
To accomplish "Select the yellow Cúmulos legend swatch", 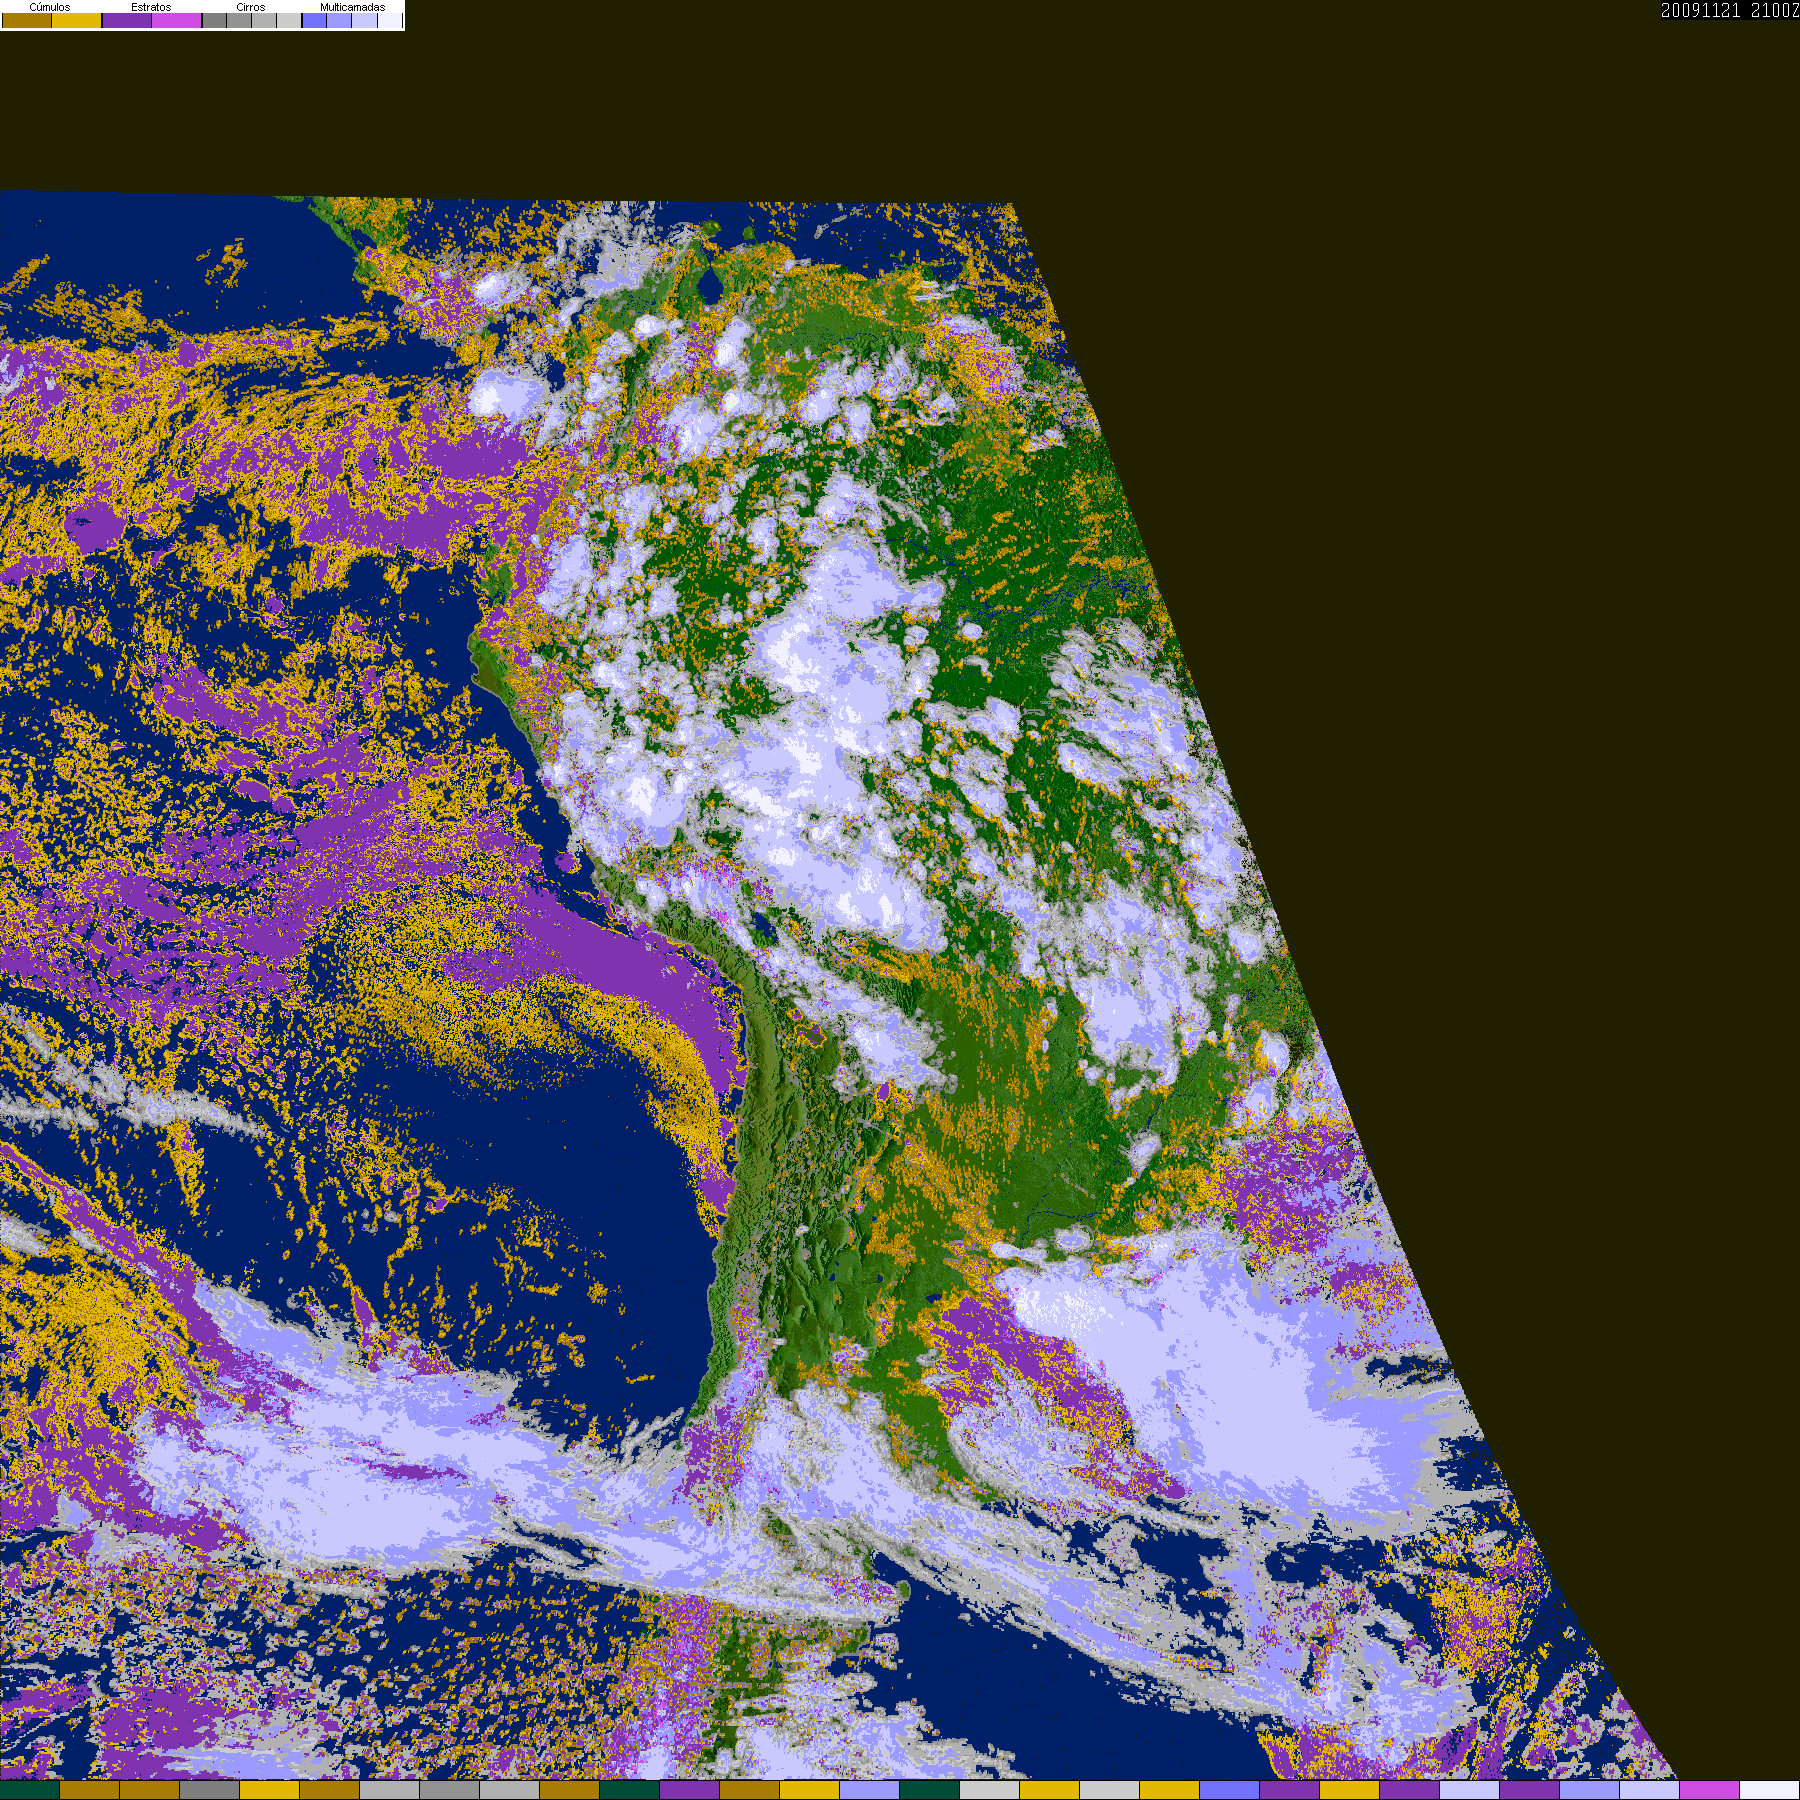I will tap(77, 20).
